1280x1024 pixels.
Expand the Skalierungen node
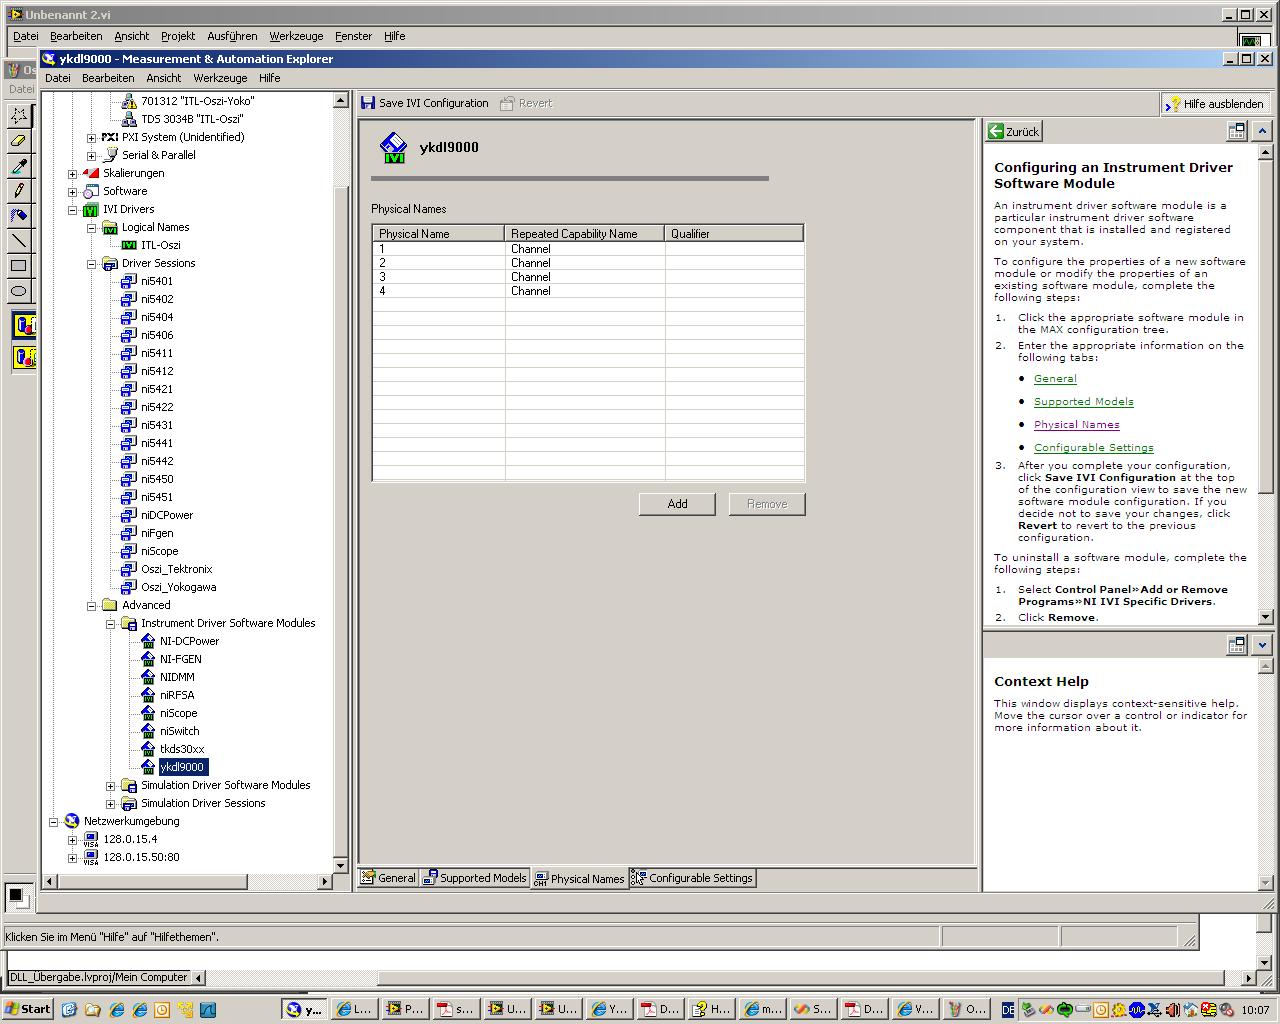pyautogui.click(x=72, y=174)
